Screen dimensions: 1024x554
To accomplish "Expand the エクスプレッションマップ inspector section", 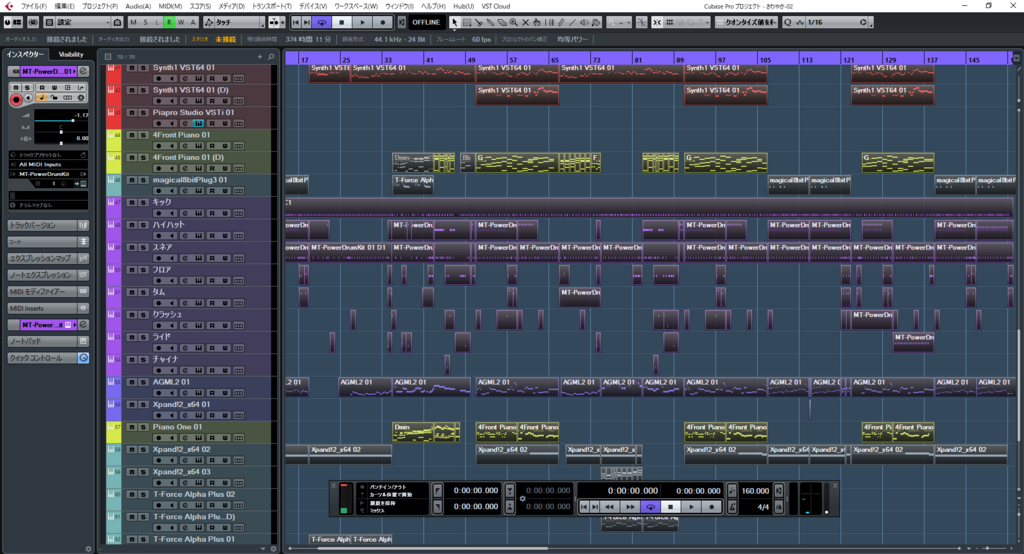I will tap(48, 258).
